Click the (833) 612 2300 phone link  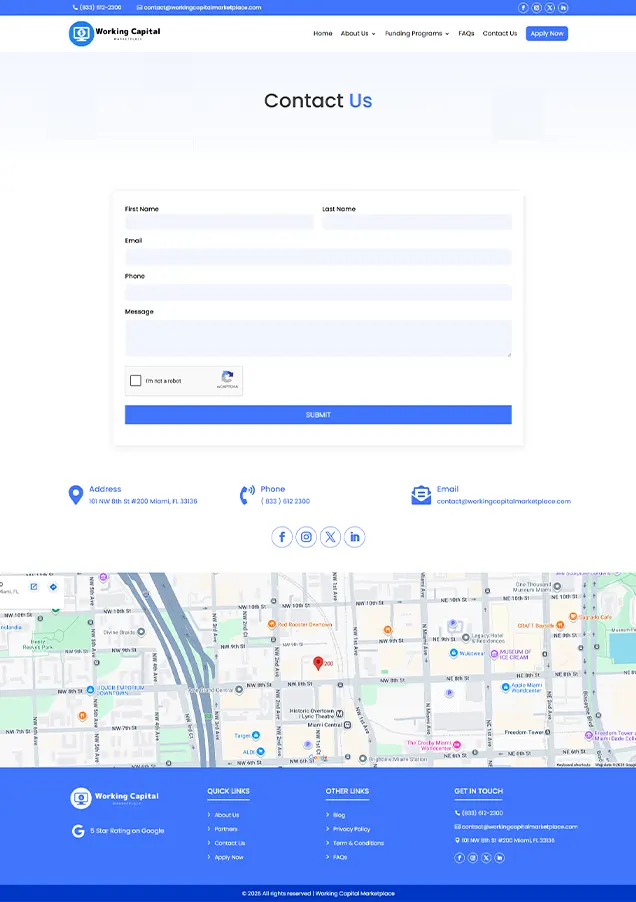tap(285, 501)
